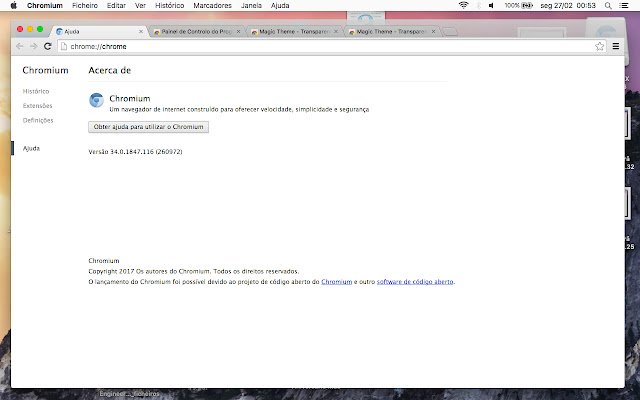640x400 pixels.
Task: Open the Editar menu
Action: coord(116,5)
